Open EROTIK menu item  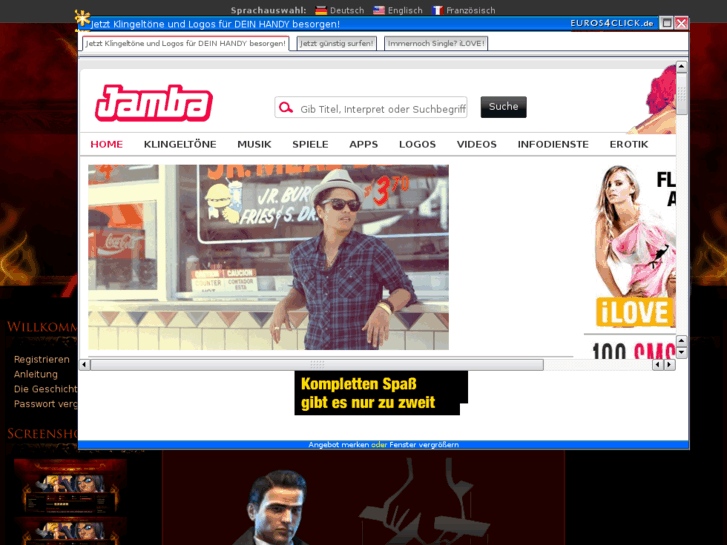pyautogui.click(x=629, y=144)
